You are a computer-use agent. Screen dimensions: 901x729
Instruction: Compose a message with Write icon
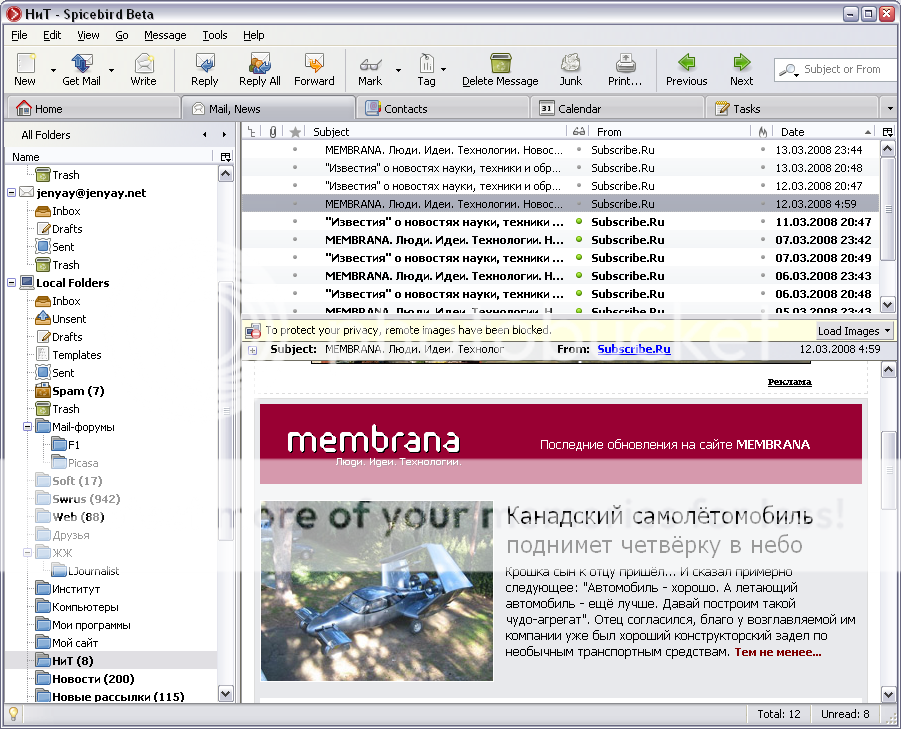coord(143,65)
